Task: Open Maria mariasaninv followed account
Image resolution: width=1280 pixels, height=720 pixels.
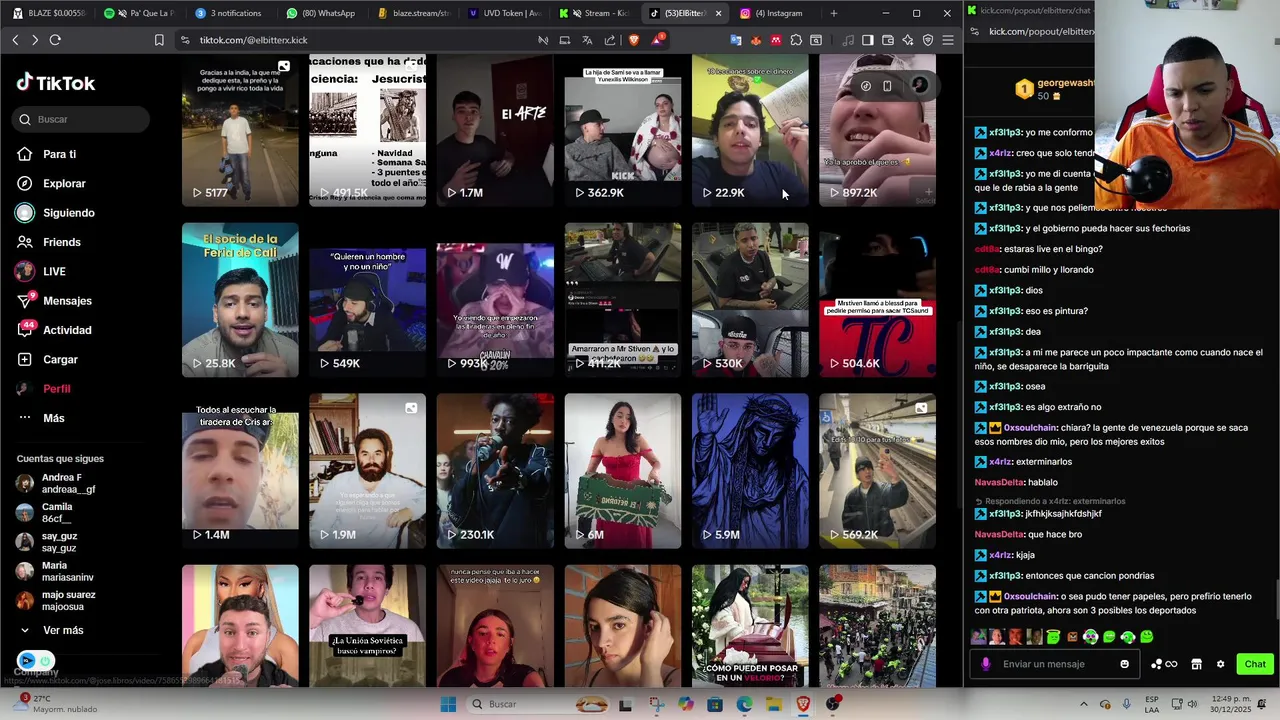Action: (55, 571)
